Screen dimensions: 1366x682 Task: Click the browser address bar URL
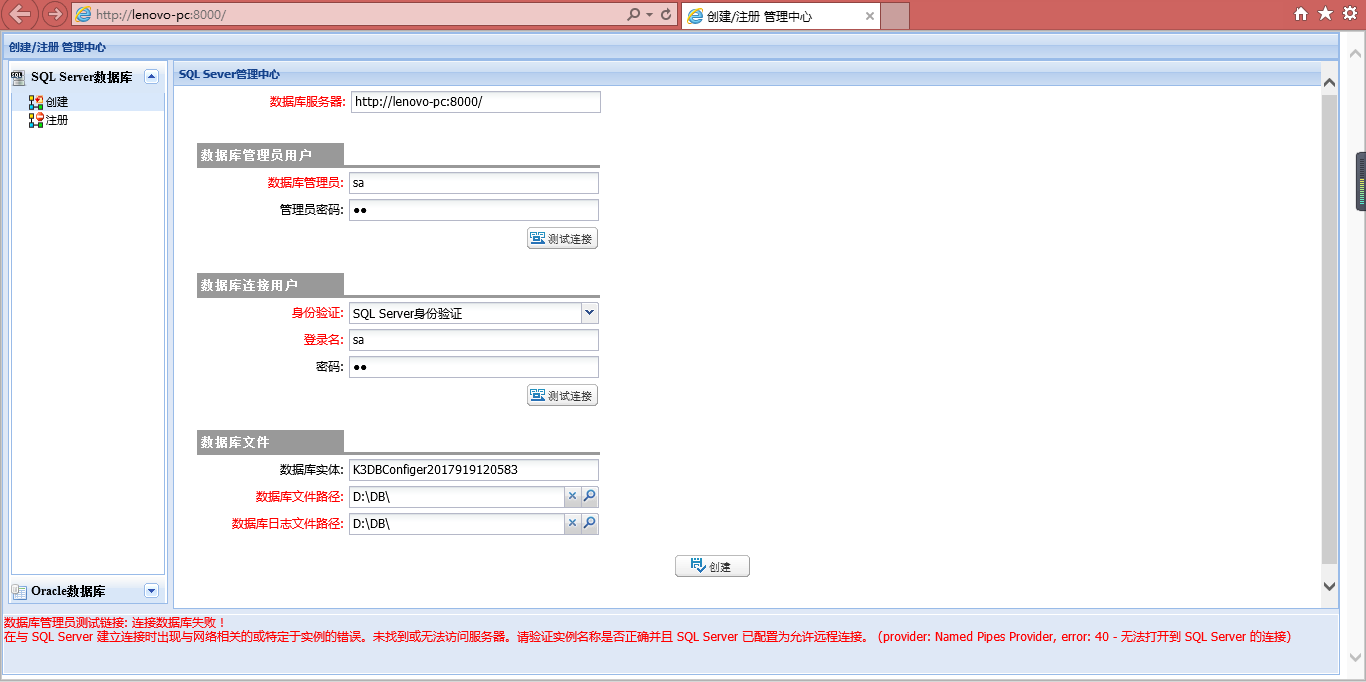(x=350, y=15)
